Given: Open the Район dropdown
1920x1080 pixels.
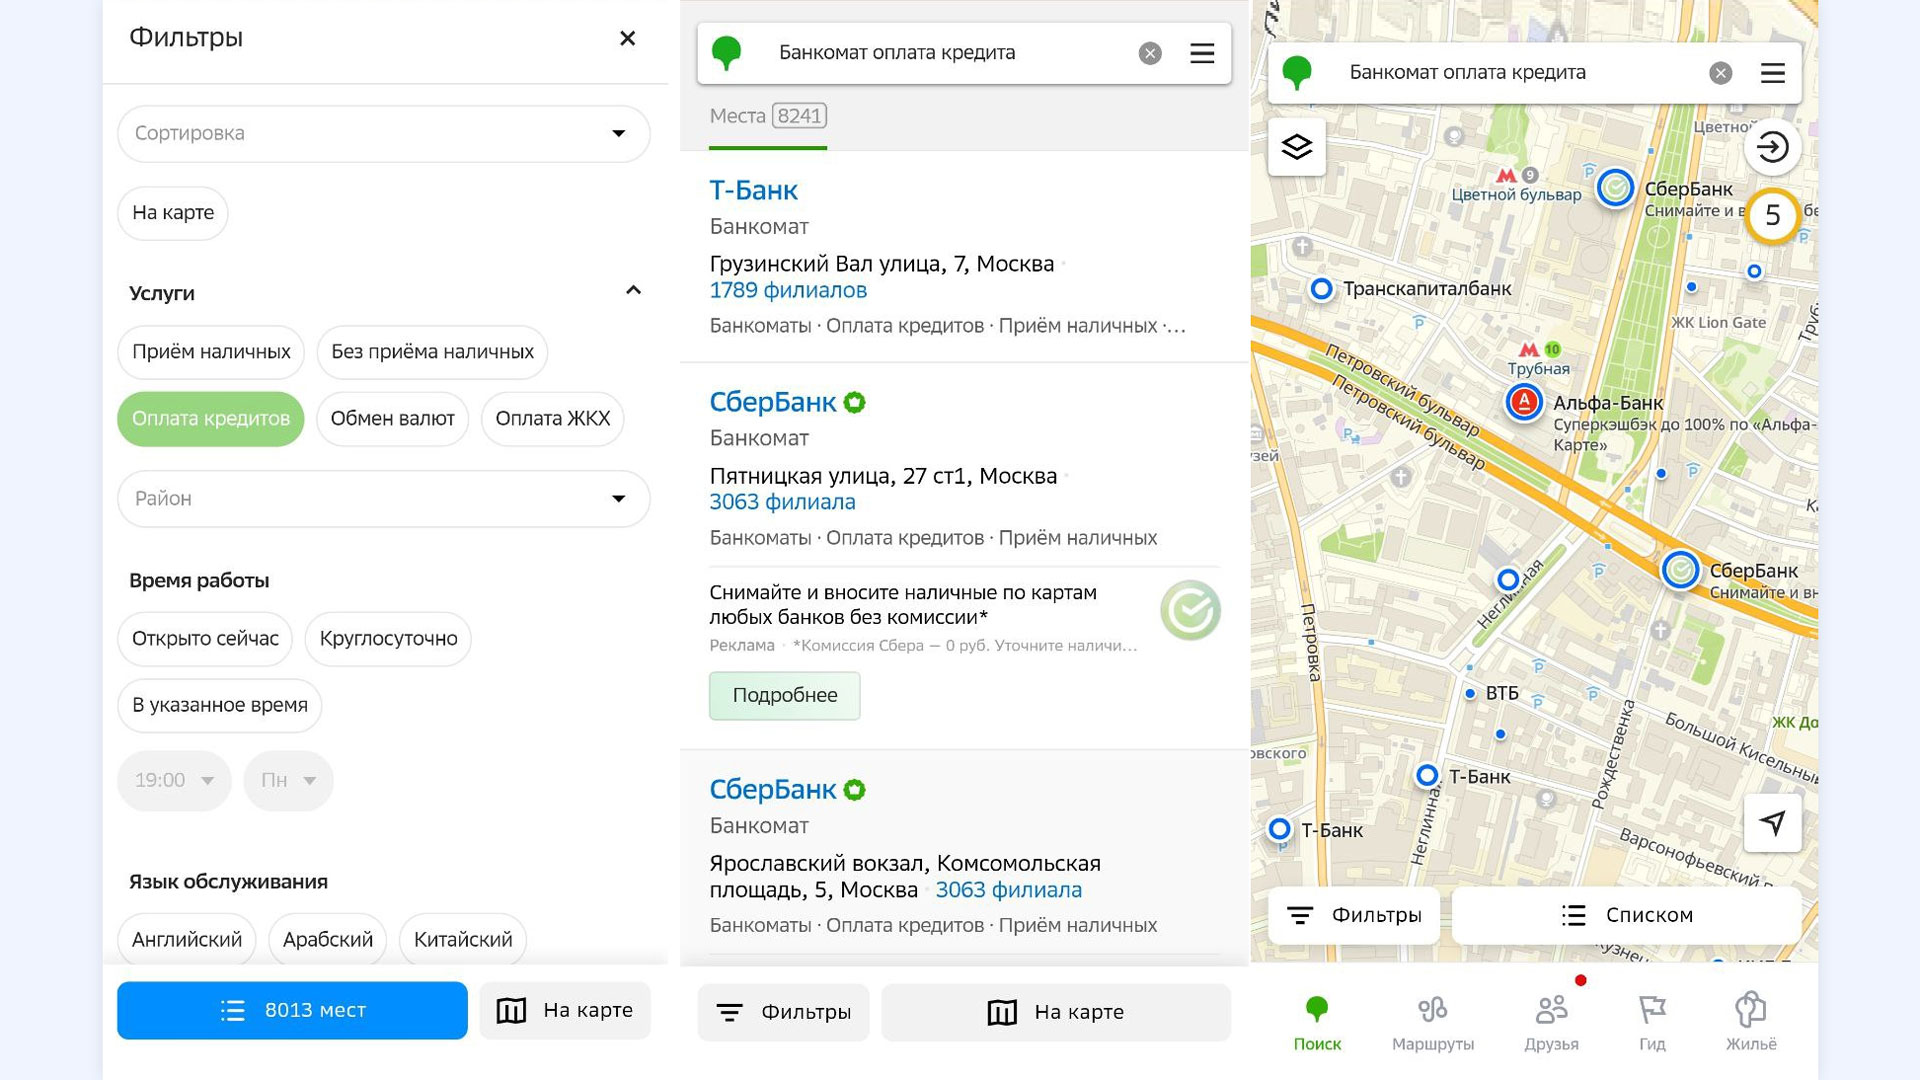Looking at the screenshot, I should tap(384, 498).
